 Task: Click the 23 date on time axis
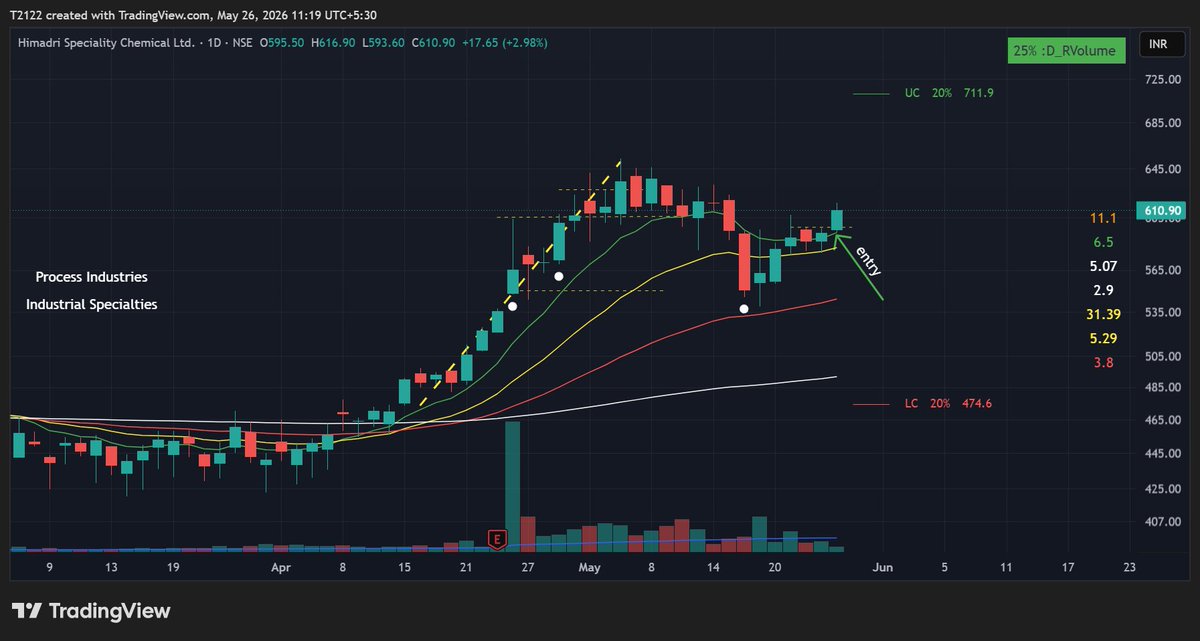tap(1129, 567)
